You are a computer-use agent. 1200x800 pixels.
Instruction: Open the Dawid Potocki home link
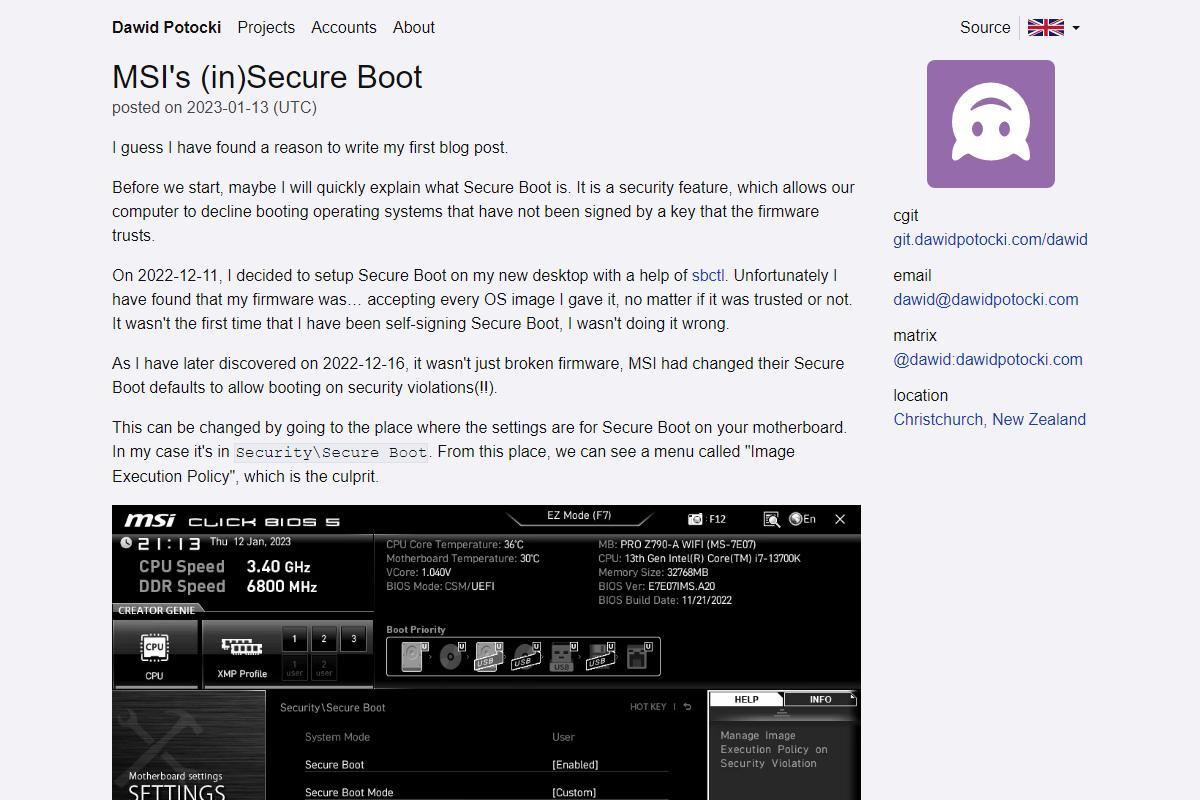tap(166, 28)
